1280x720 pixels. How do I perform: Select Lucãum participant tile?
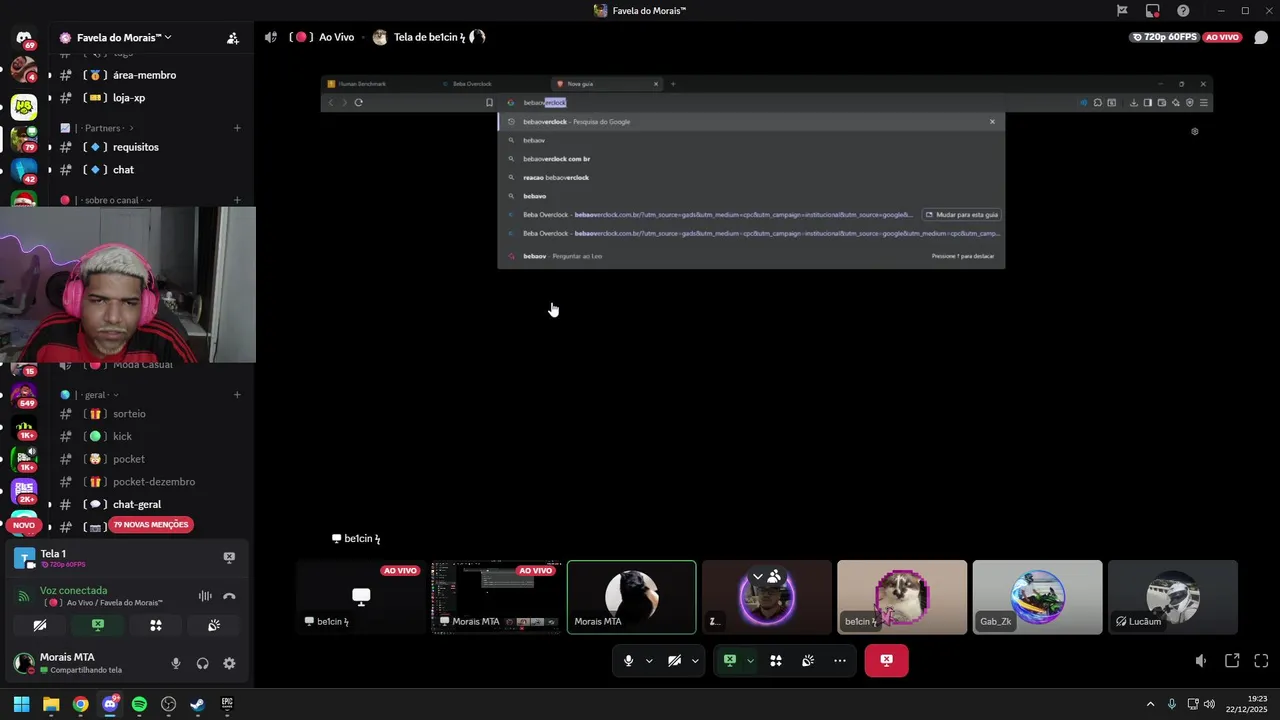coord(1173,597)
